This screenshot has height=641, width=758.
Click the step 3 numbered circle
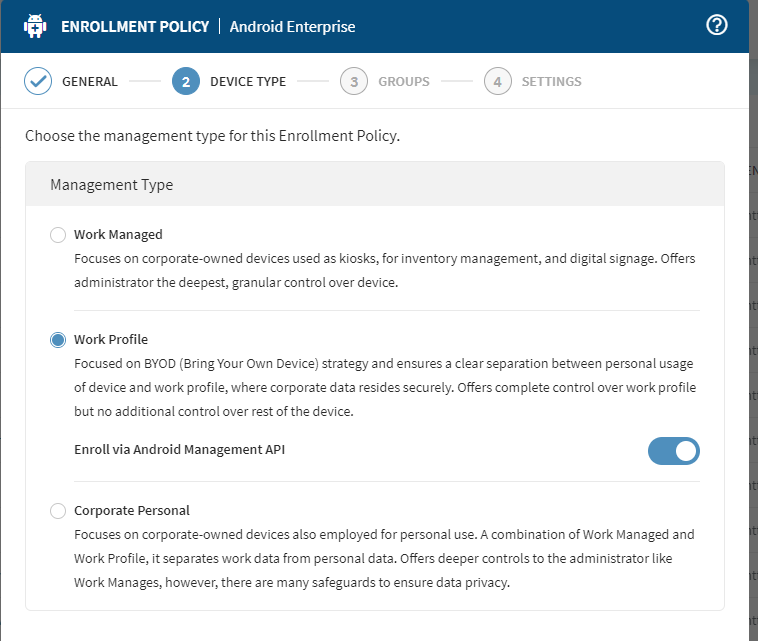(x=353, y=82)
